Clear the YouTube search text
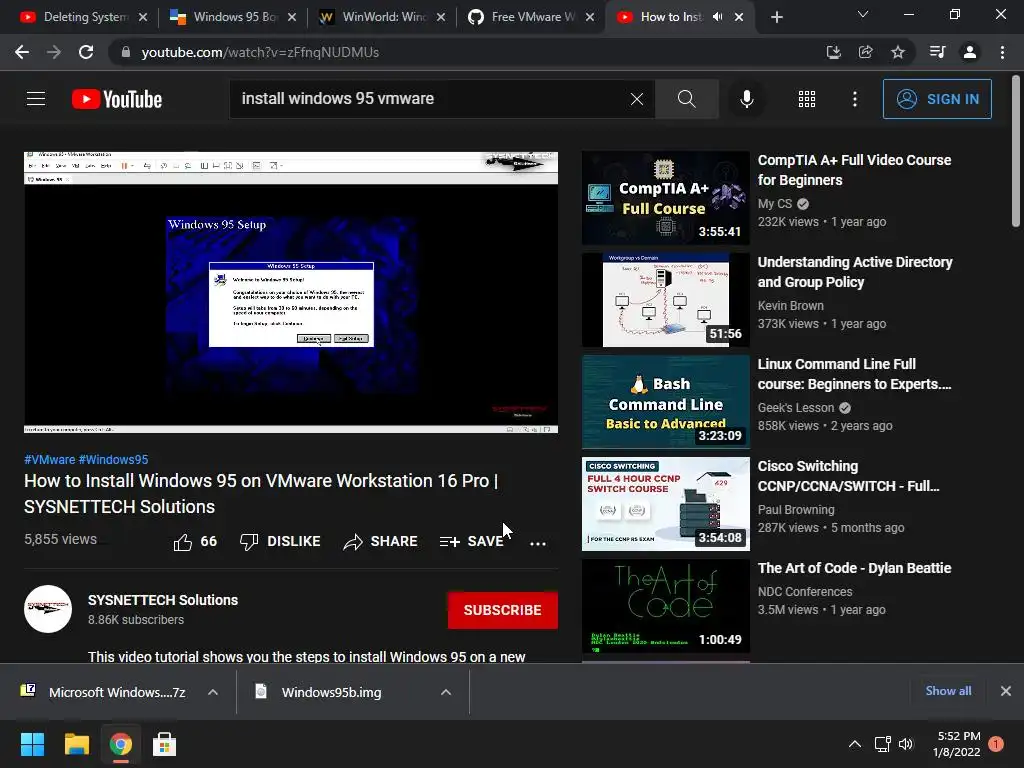 tap(637, 99)
